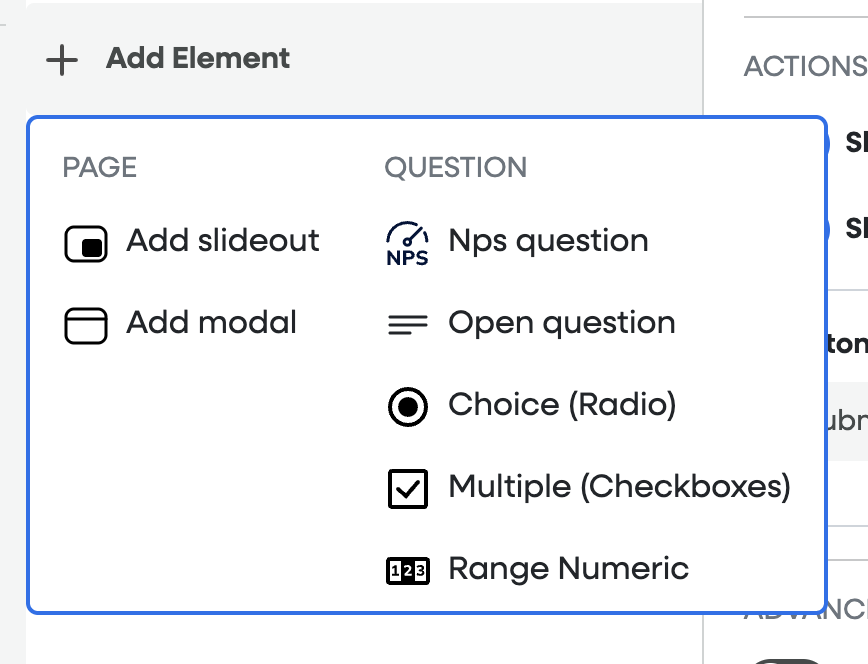Click the Multiple checkbox tick icon

[407, 489]
